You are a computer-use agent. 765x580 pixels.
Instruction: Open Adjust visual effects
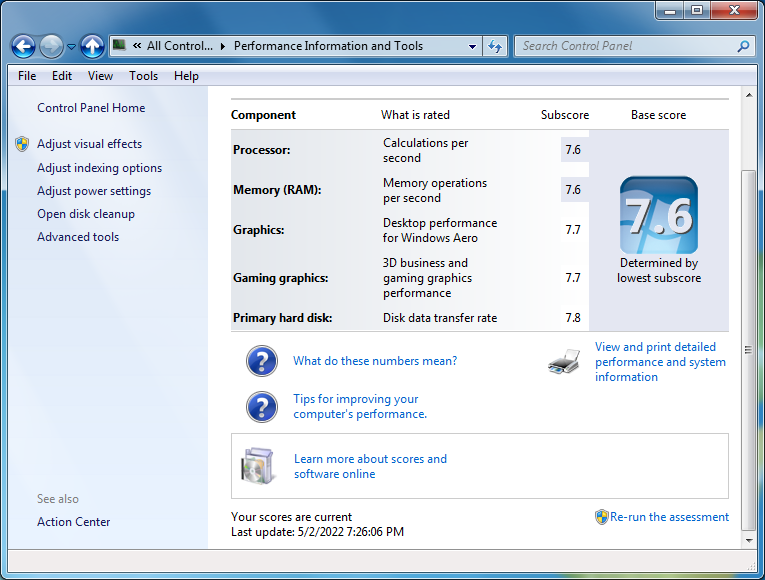click(89, 144)
